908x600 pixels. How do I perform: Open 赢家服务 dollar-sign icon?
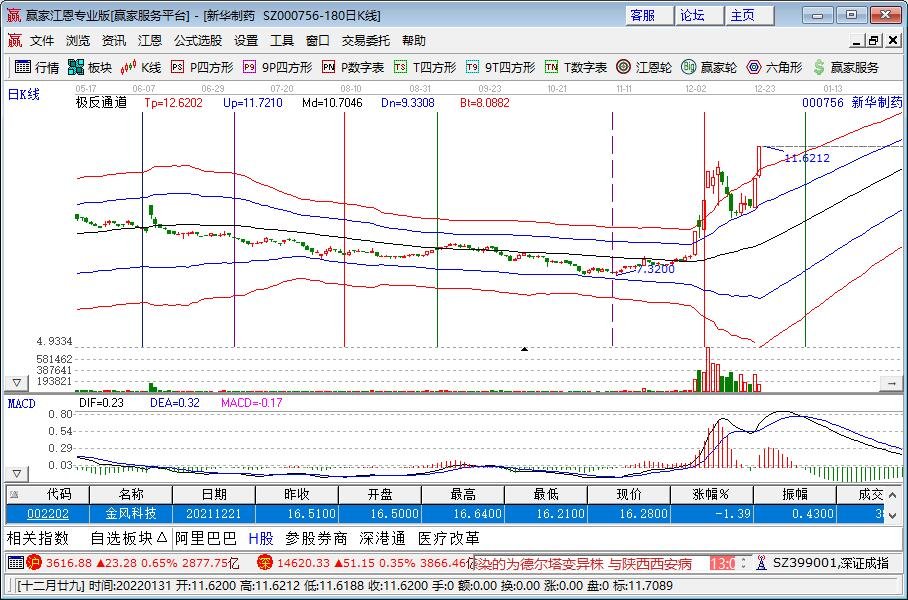[819, 67]
